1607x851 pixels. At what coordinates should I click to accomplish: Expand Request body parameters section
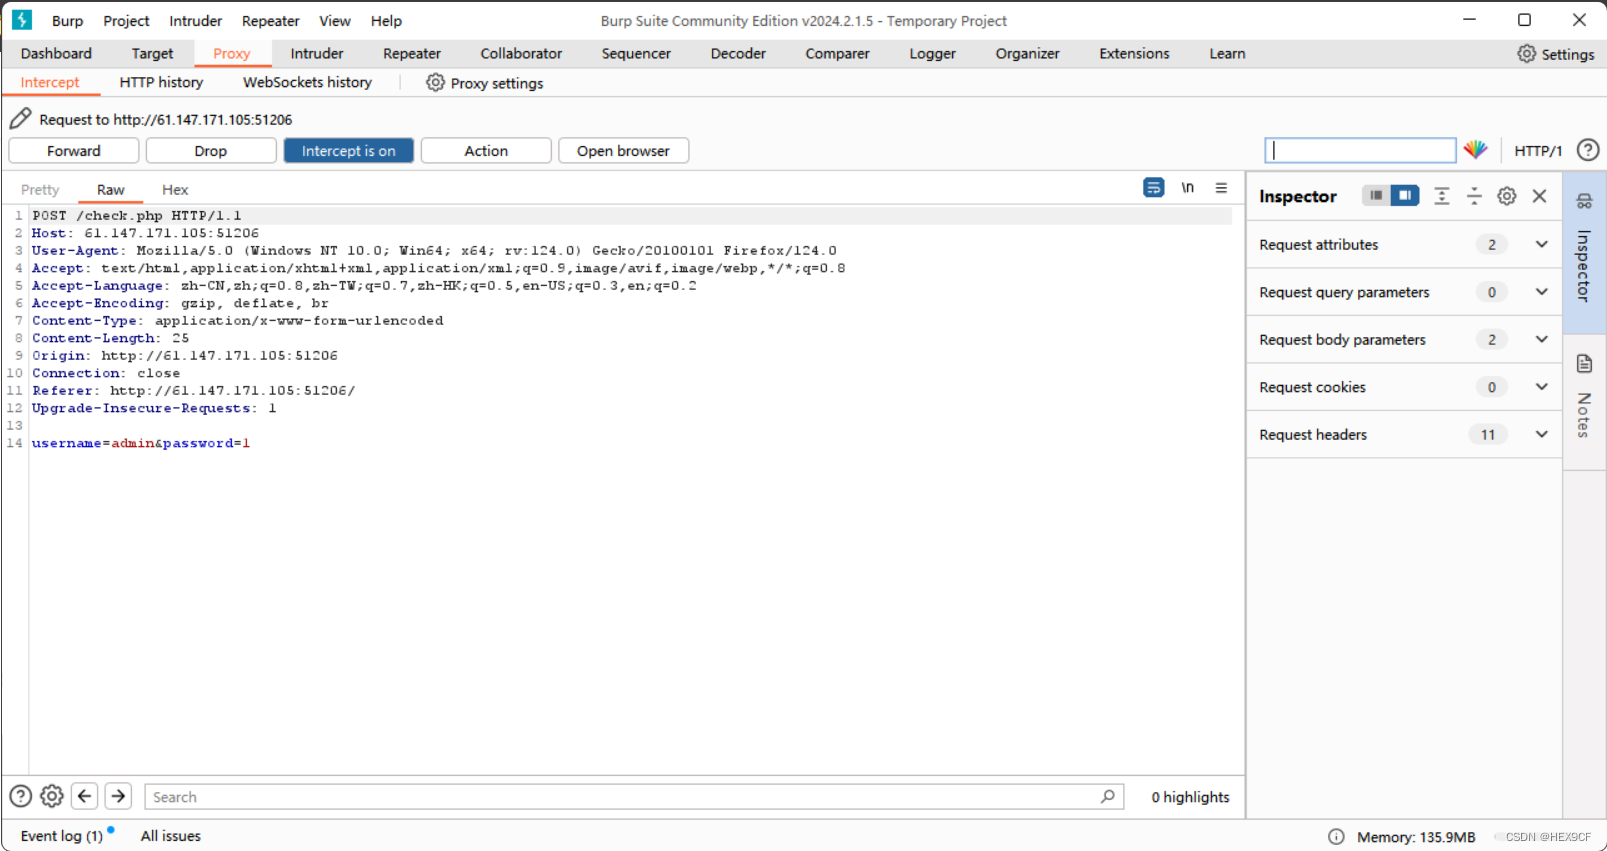(x=1541, y=339)
